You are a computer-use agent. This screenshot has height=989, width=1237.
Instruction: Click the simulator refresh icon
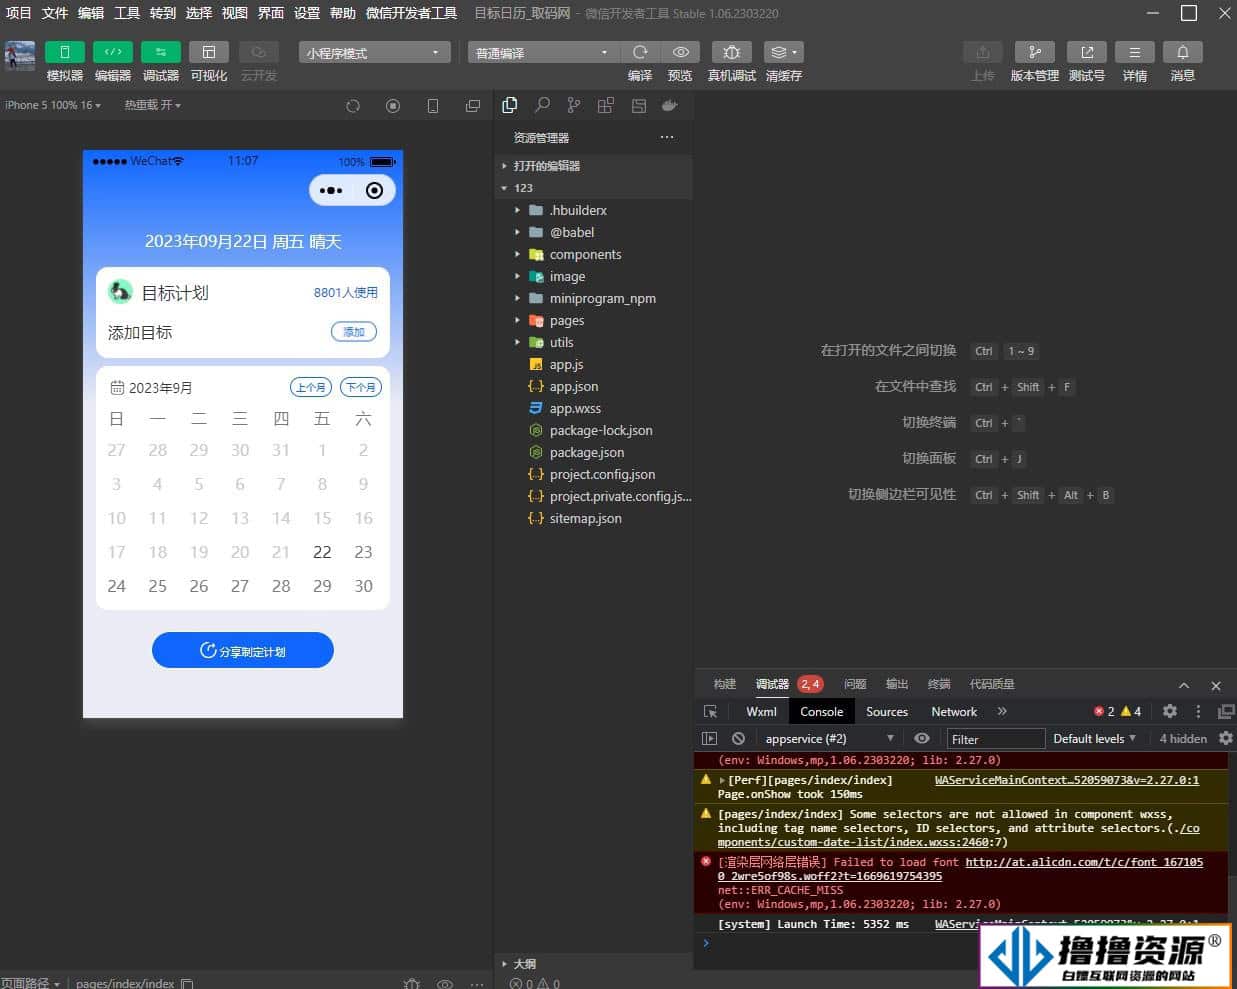353,106
